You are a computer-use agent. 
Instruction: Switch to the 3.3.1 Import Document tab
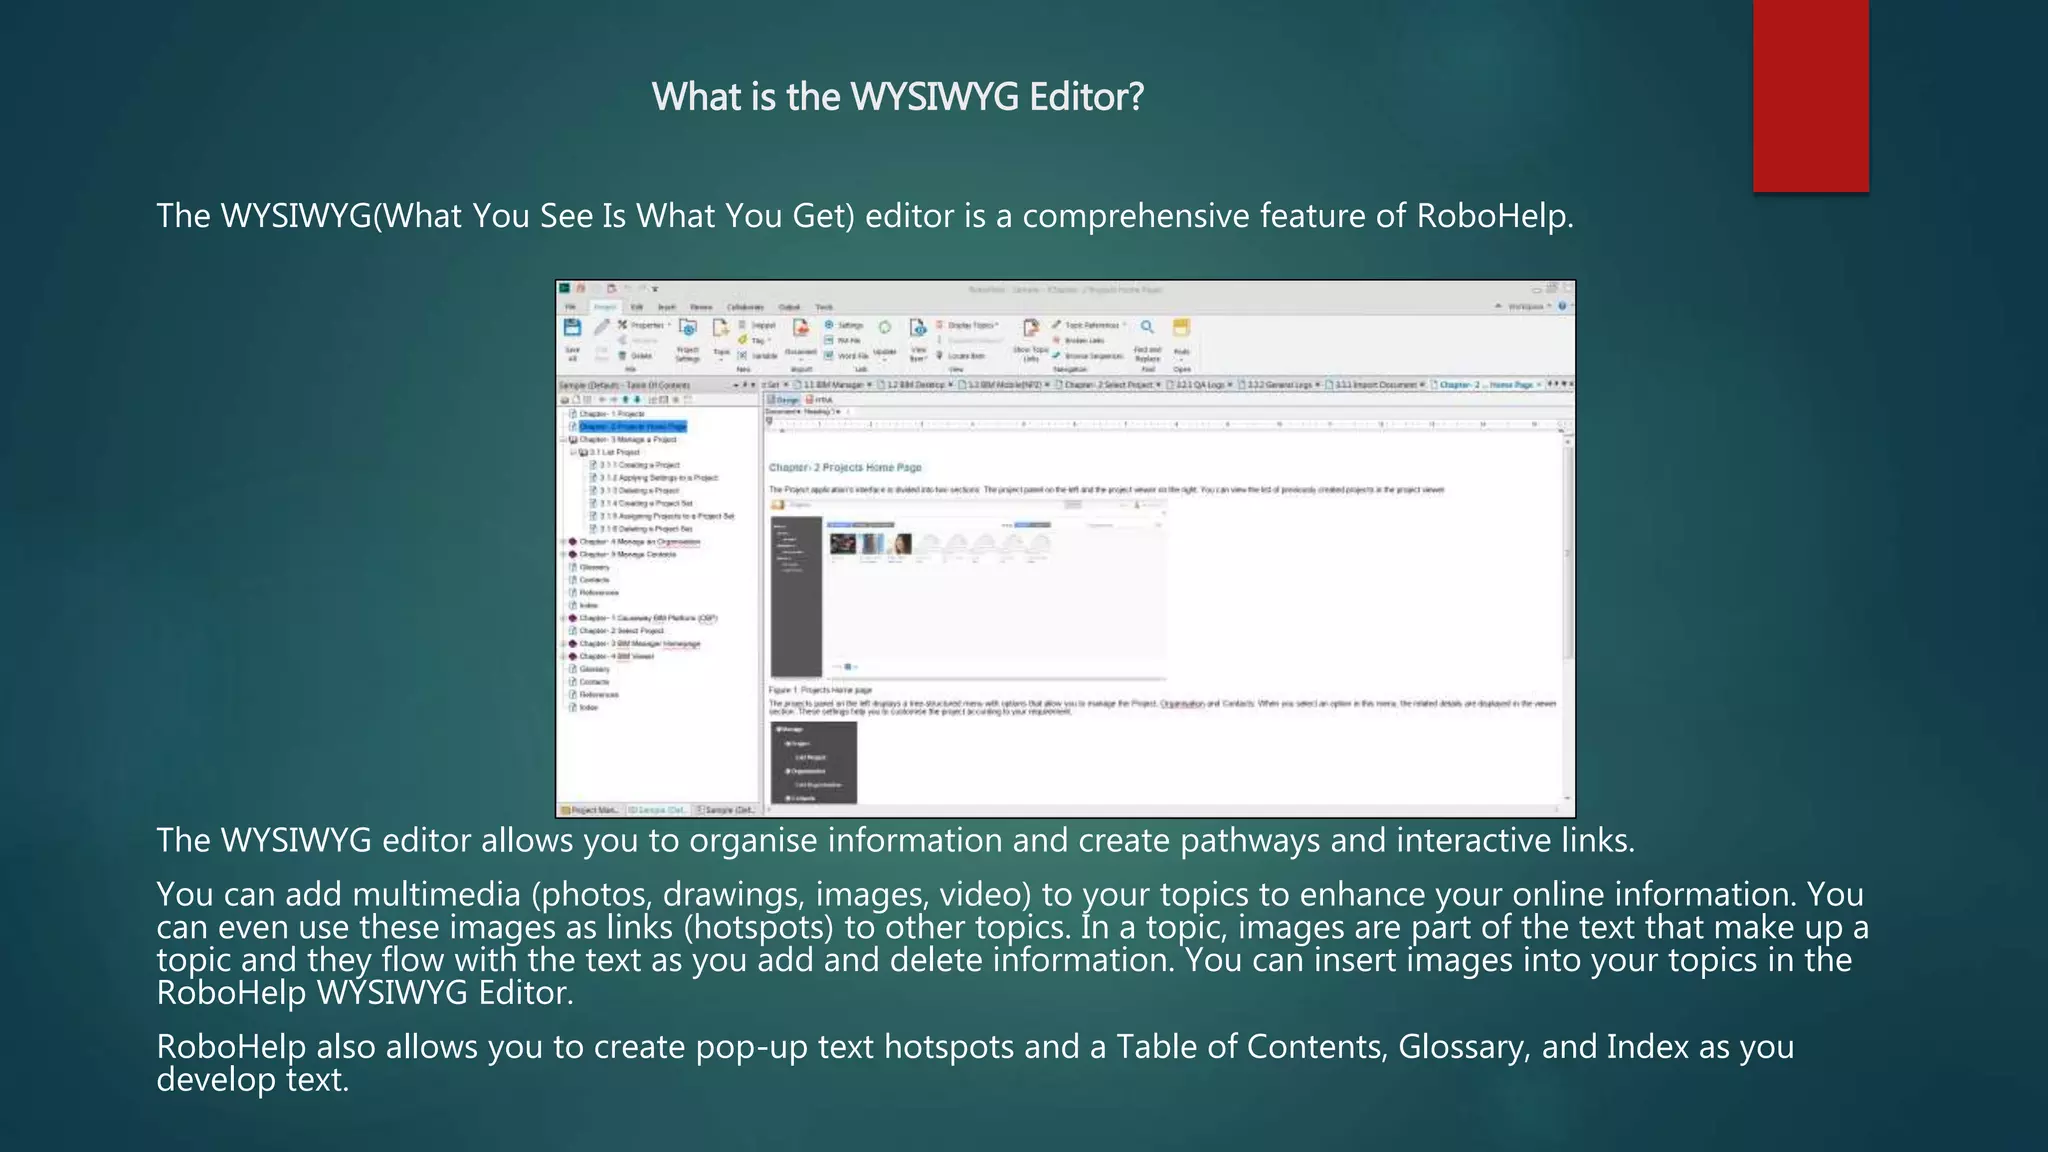click(x=1375, y=384)
